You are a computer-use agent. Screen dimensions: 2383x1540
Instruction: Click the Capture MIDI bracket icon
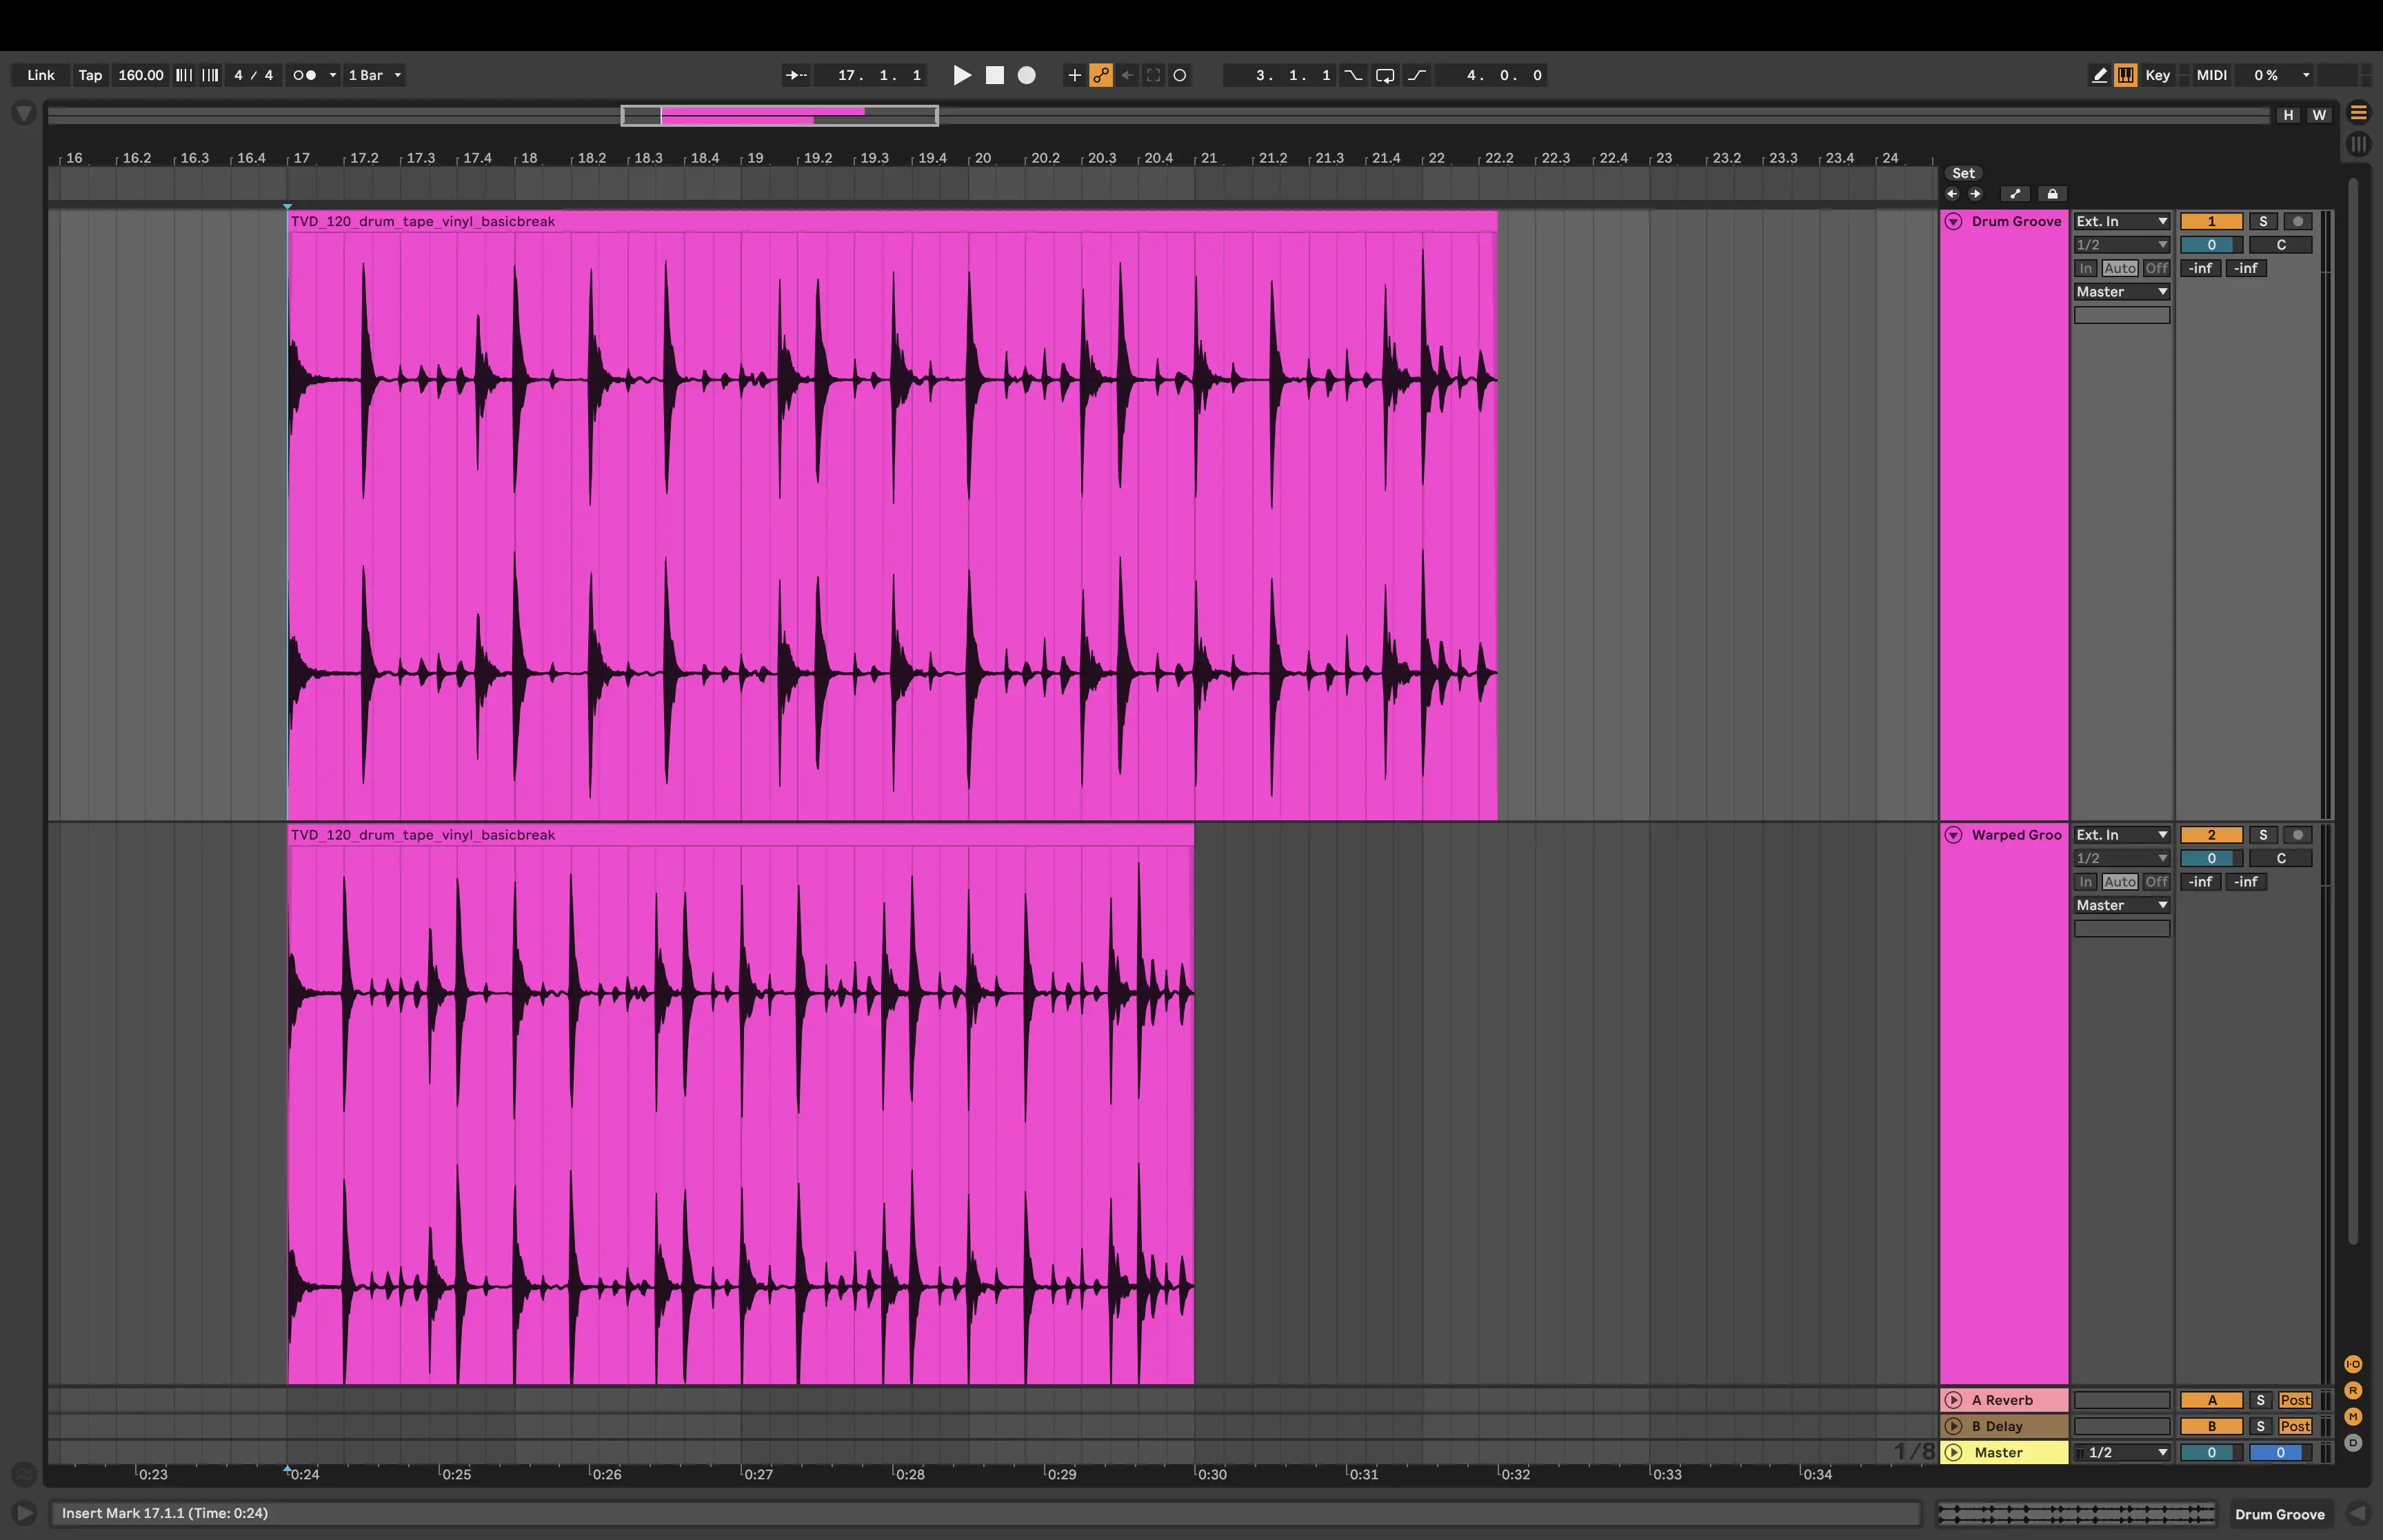tap(1153, 75)
